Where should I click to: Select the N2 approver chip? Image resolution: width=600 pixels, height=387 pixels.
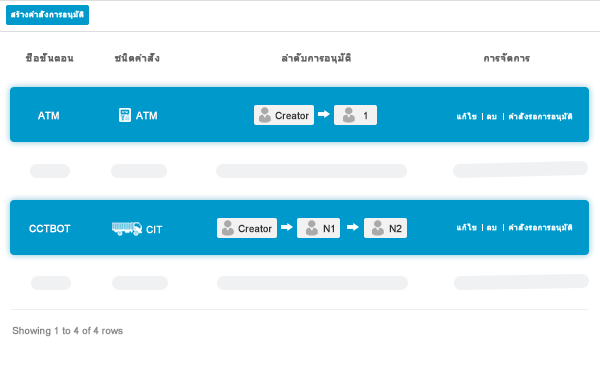point(385,228)
